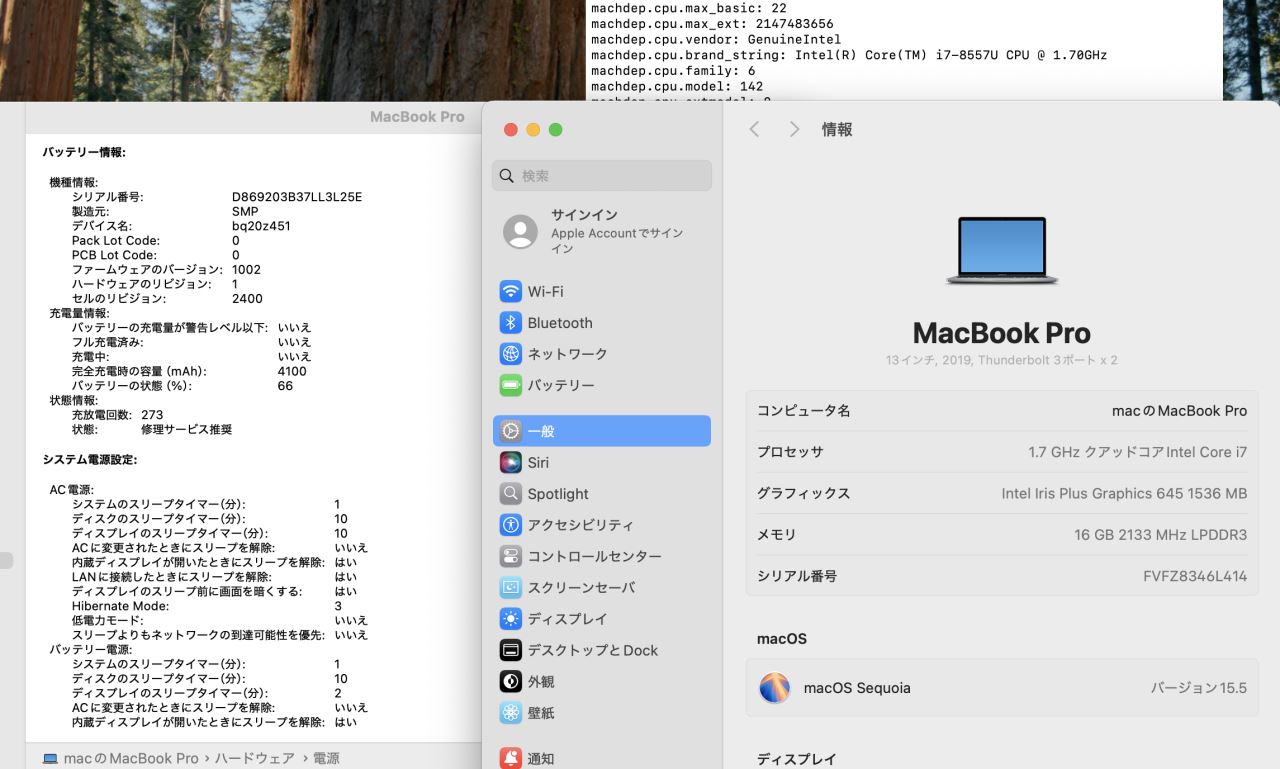Open Spotlight settings icon
This screenshot has width=1280, height=769.
click(x=511, y=494)
